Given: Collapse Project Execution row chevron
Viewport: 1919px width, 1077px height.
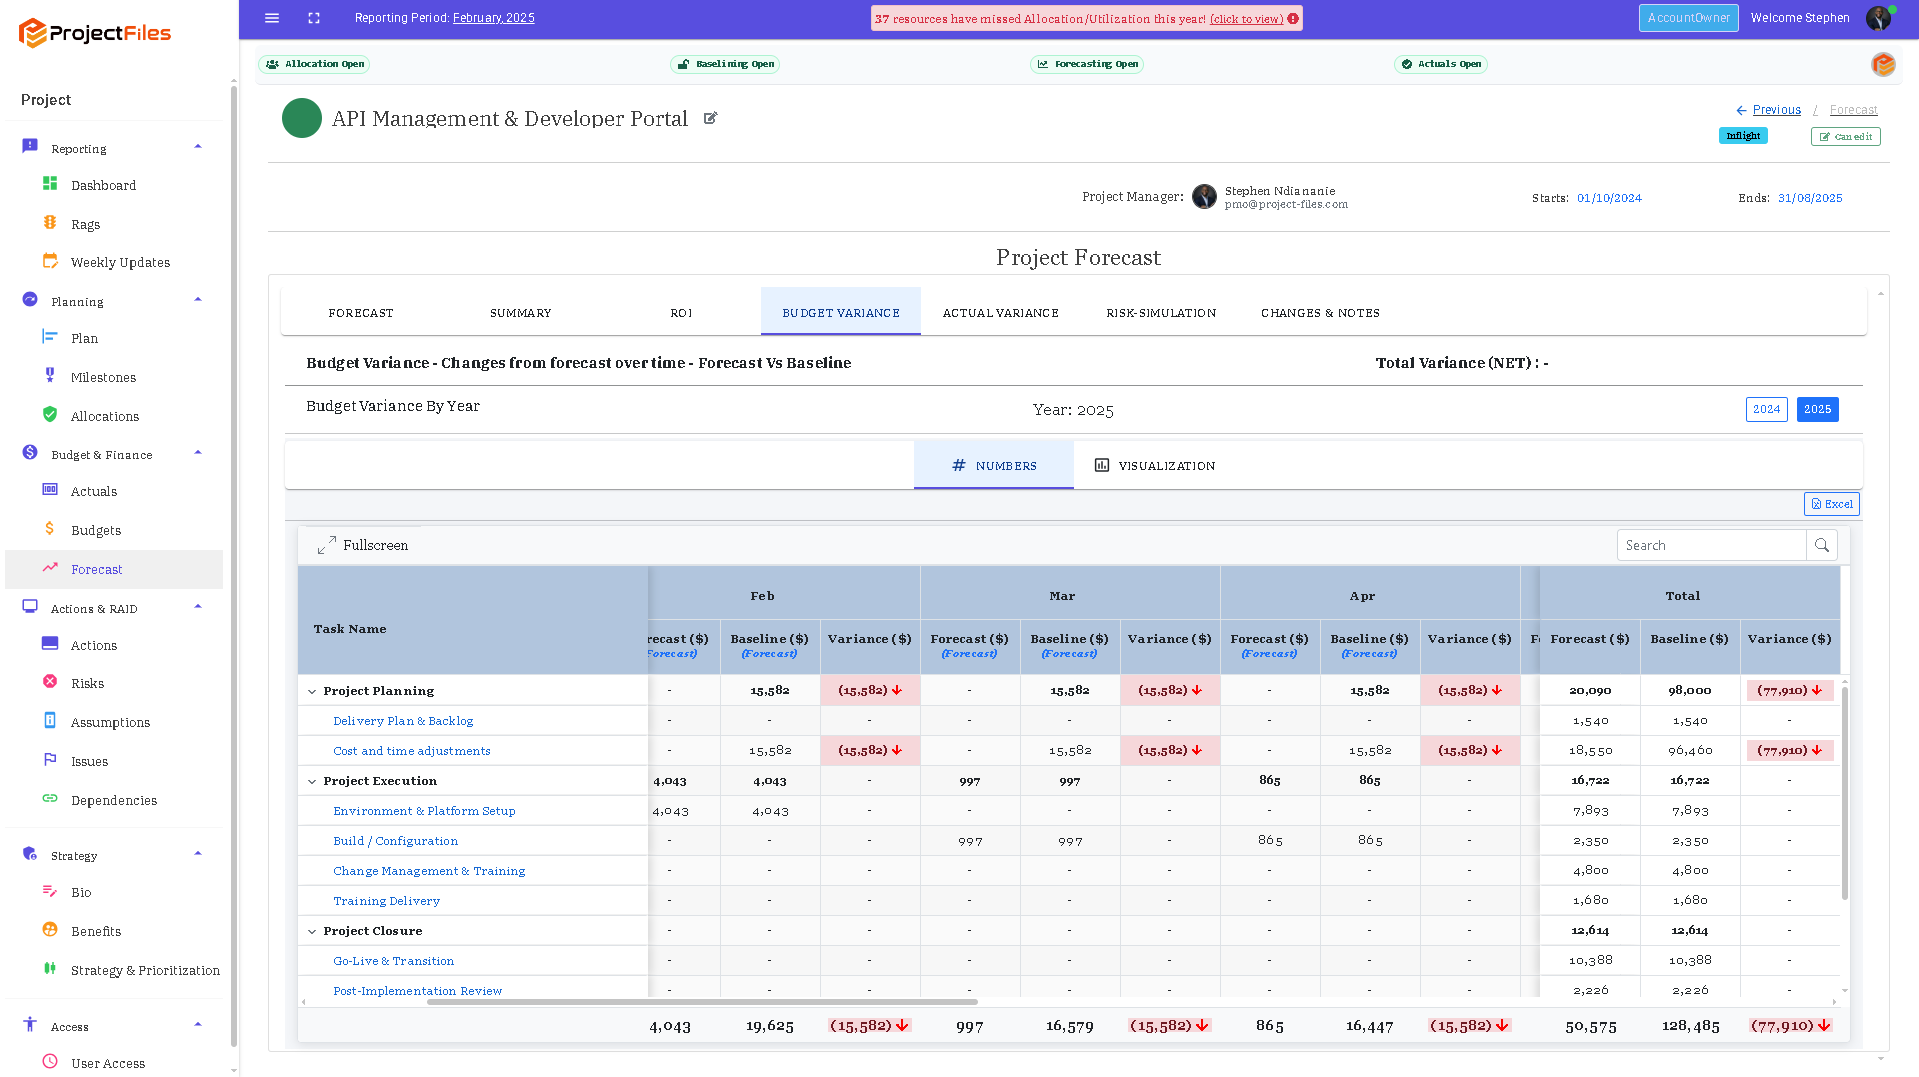Looking at the screenshot, I should [x=312, y=781].
